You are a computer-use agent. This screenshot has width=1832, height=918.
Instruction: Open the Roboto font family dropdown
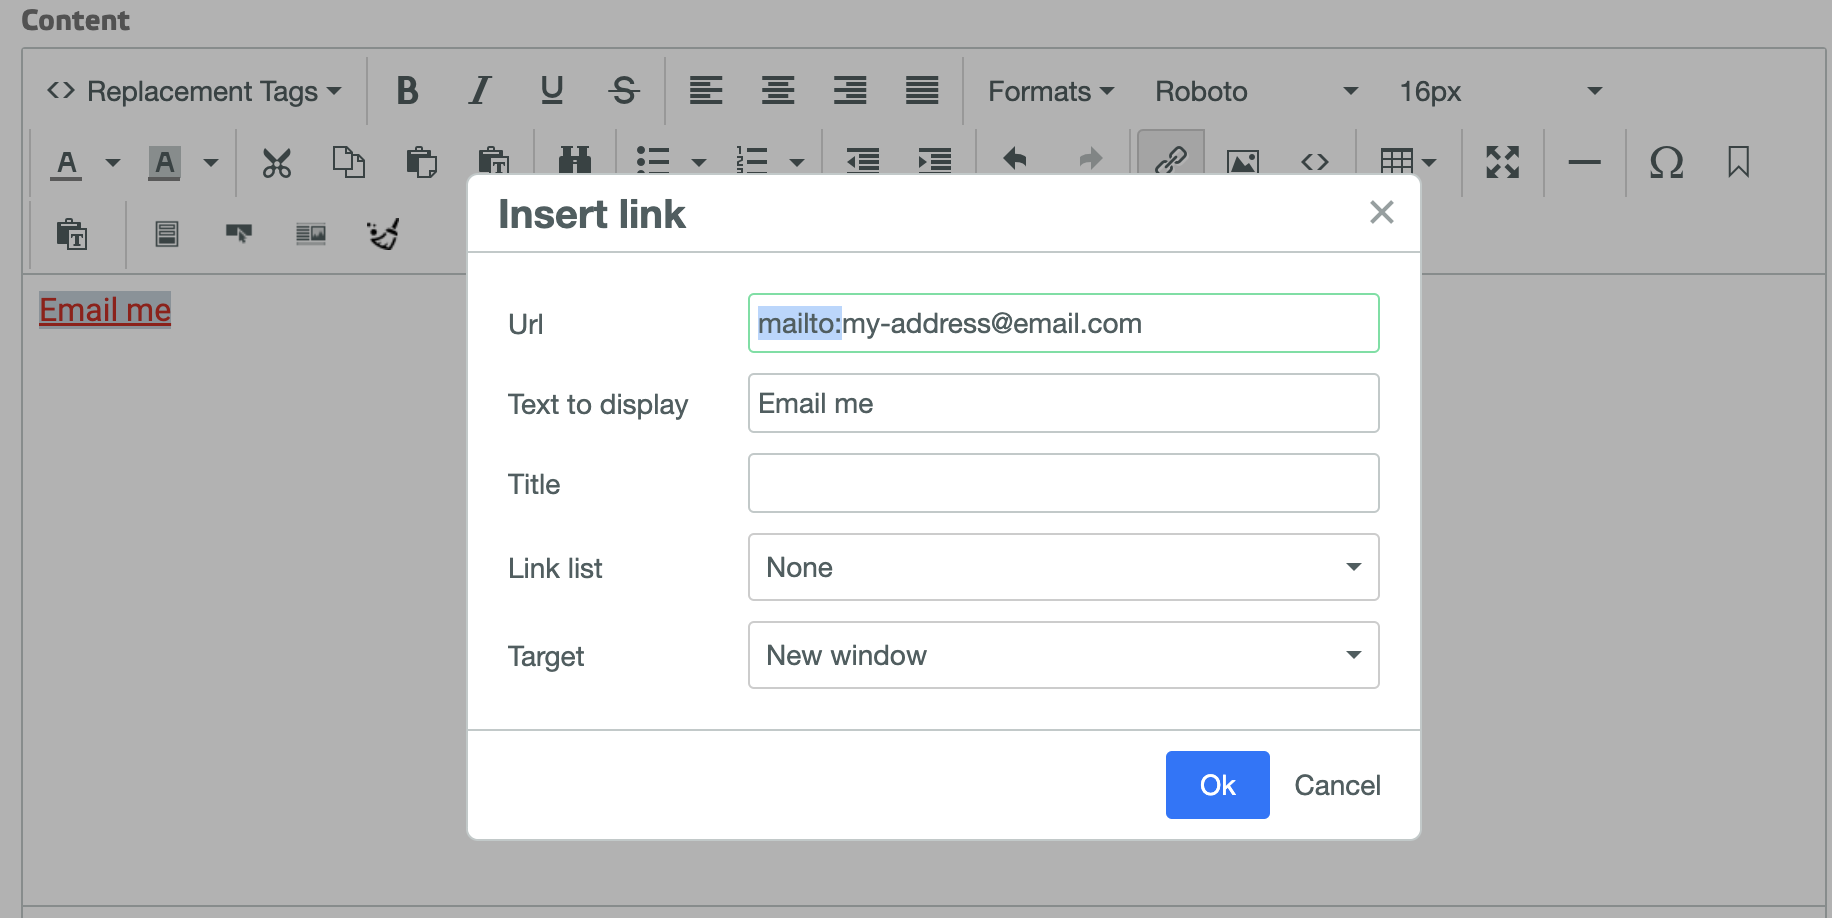[x=1256, y=91]
